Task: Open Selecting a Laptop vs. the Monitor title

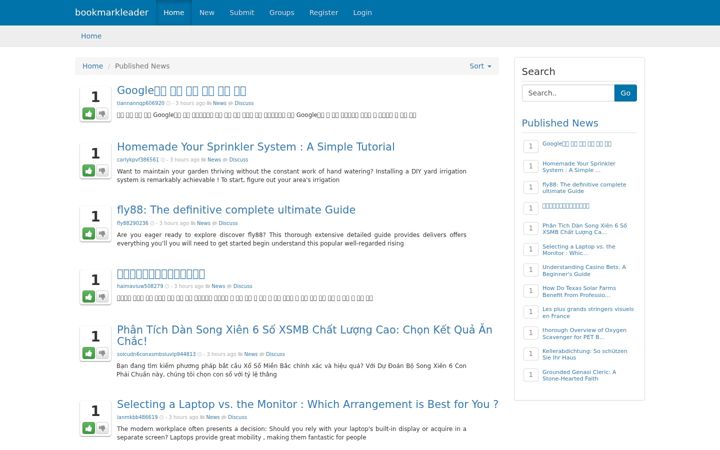Action: 307,405
